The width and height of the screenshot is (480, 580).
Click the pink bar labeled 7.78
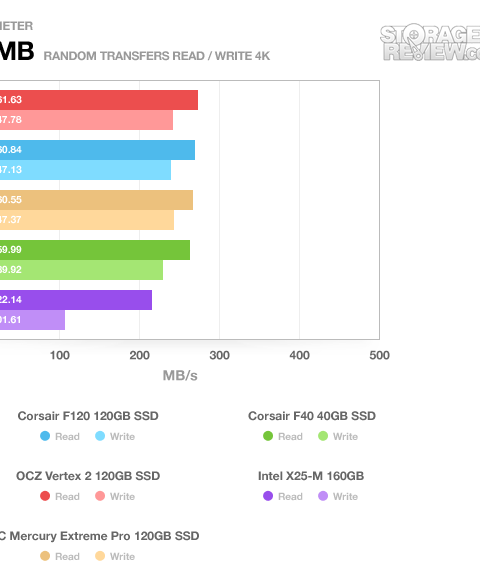click(86, 120)
